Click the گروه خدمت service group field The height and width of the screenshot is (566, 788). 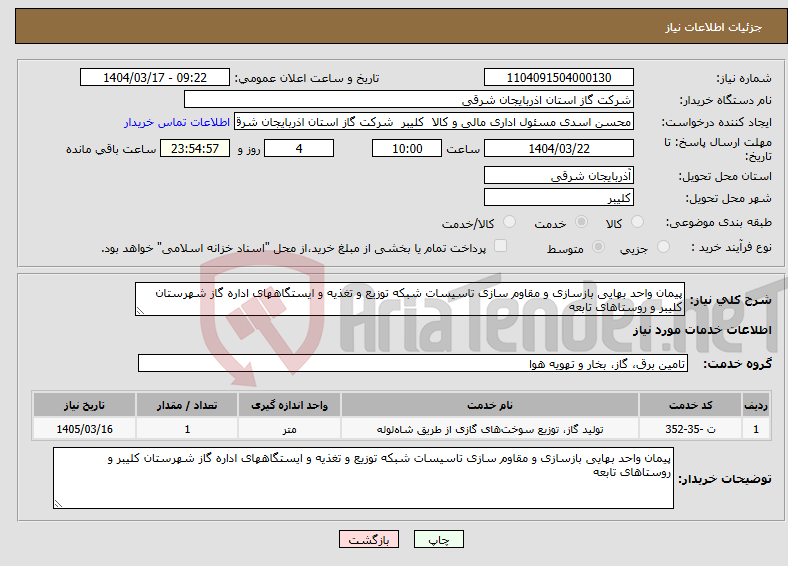(x=413, y=363)
